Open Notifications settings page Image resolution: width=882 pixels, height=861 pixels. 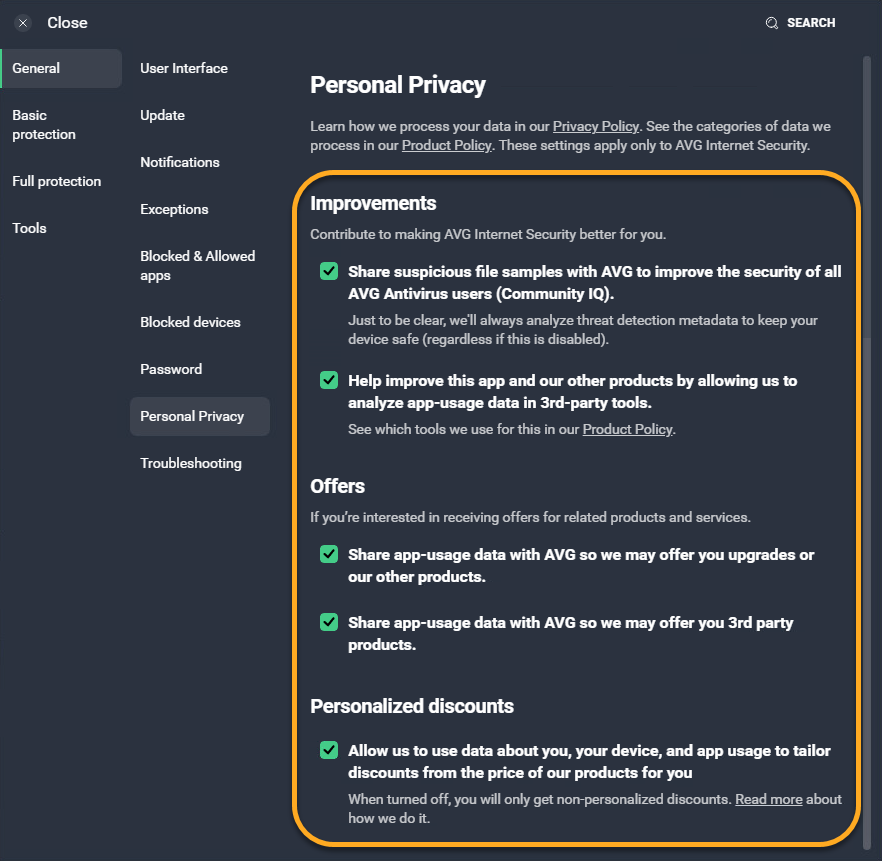coord(180,162)
